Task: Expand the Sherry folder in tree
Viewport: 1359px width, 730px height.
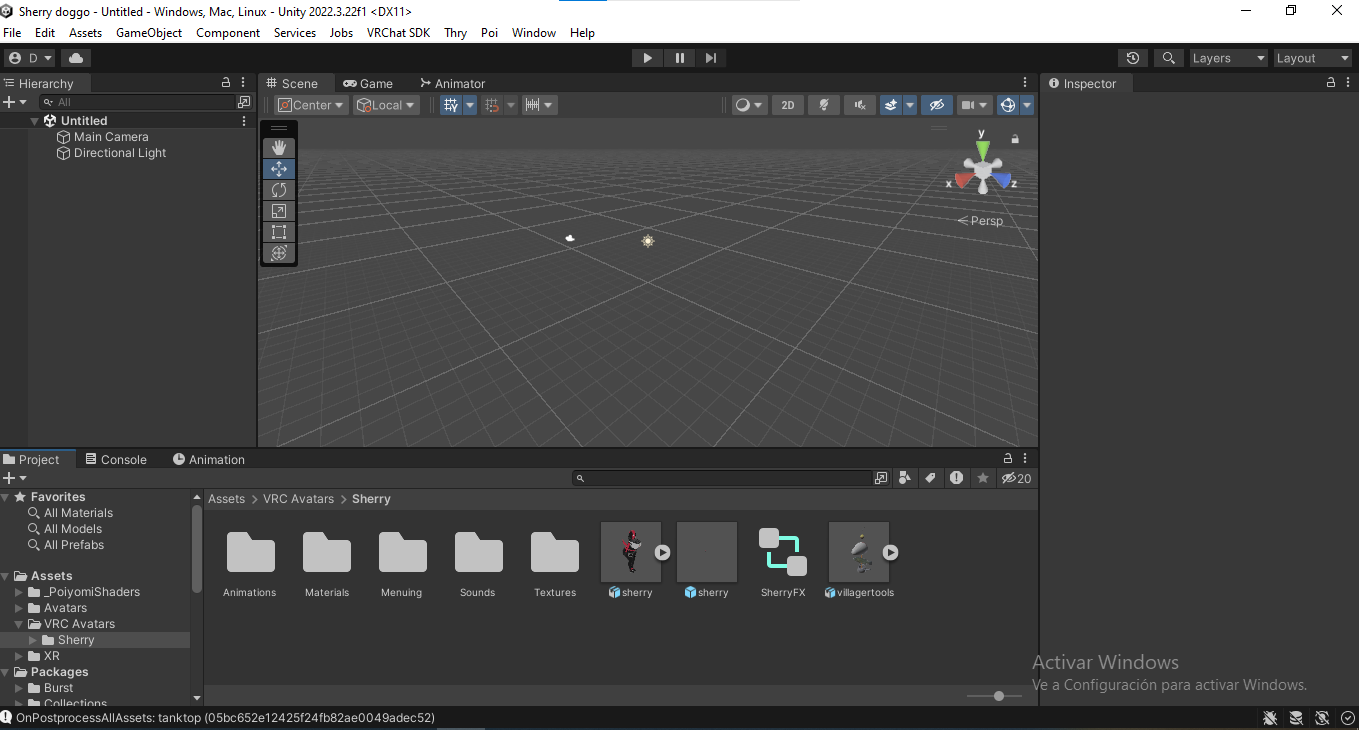Action: click(x=33, y=640)
